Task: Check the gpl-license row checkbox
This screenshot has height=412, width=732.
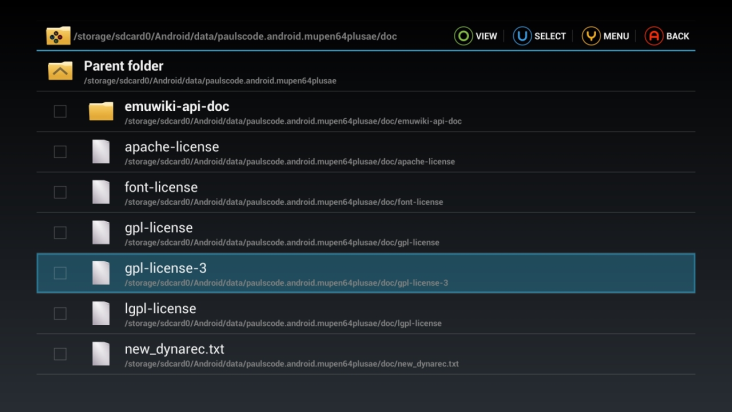Action: point(60,232)
